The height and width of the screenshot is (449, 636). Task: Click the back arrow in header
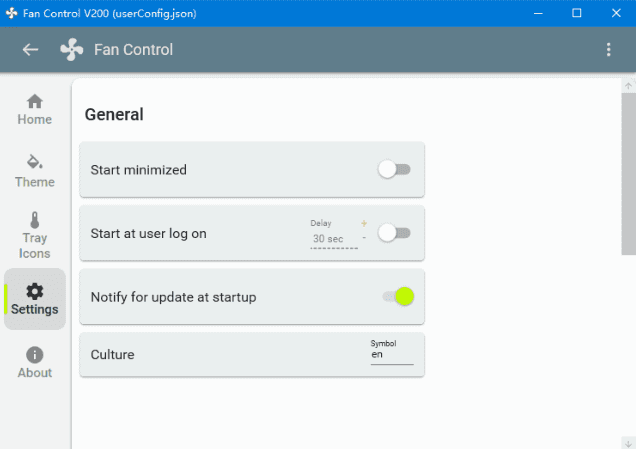30,50
